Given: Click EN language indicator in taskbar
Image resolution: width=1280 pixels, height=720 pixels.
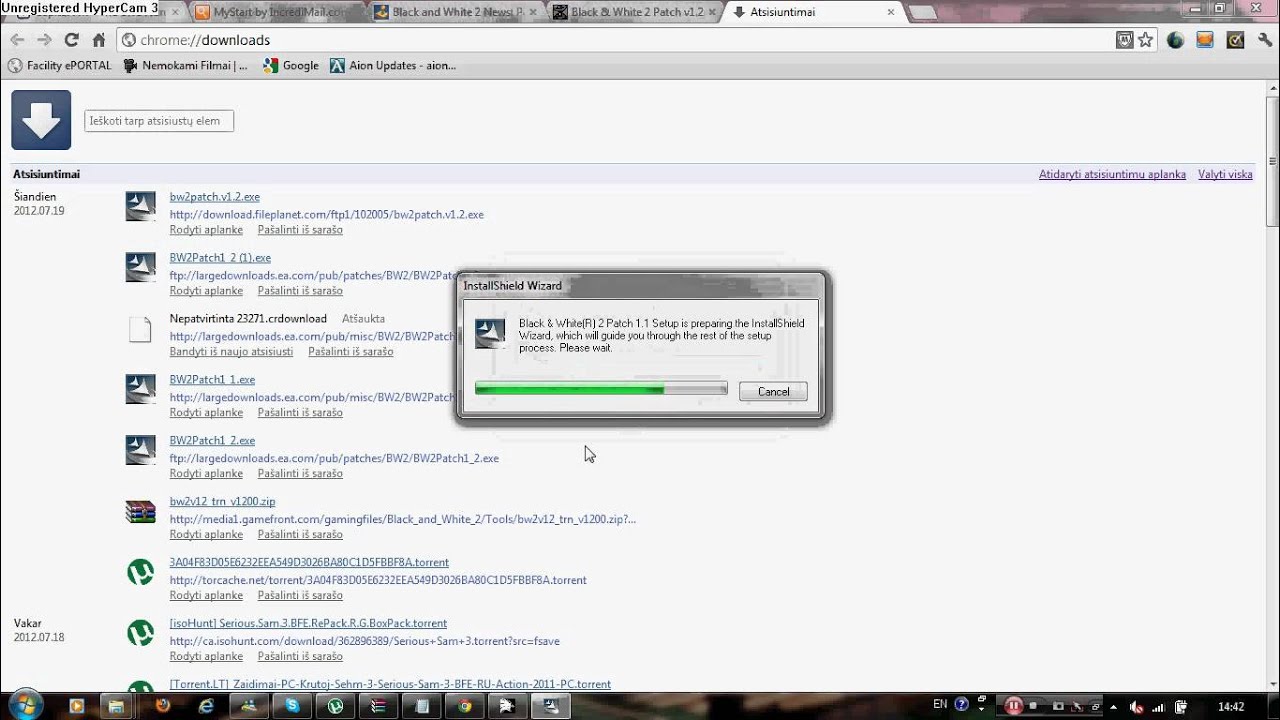Looking at the screenshot, I should [940, 705].
